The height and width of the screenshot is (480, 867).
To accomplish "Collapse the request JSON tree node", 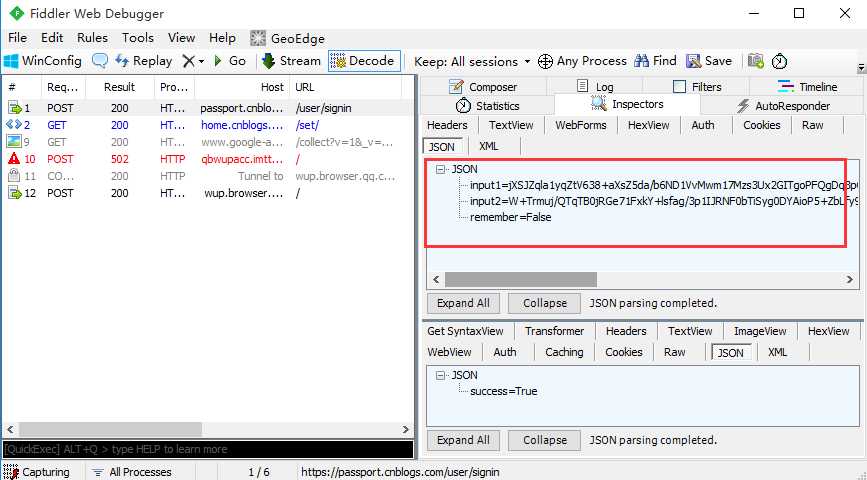I will [441, 169].
